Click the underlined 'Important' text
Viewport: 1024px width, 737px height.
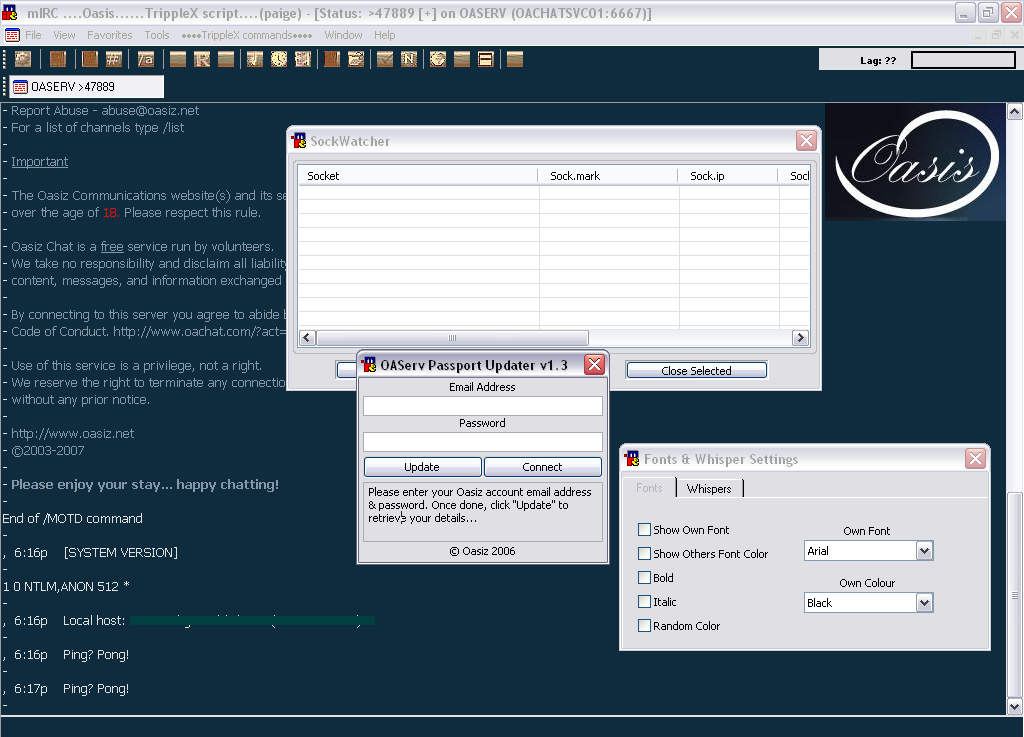(x=39, y=161)
